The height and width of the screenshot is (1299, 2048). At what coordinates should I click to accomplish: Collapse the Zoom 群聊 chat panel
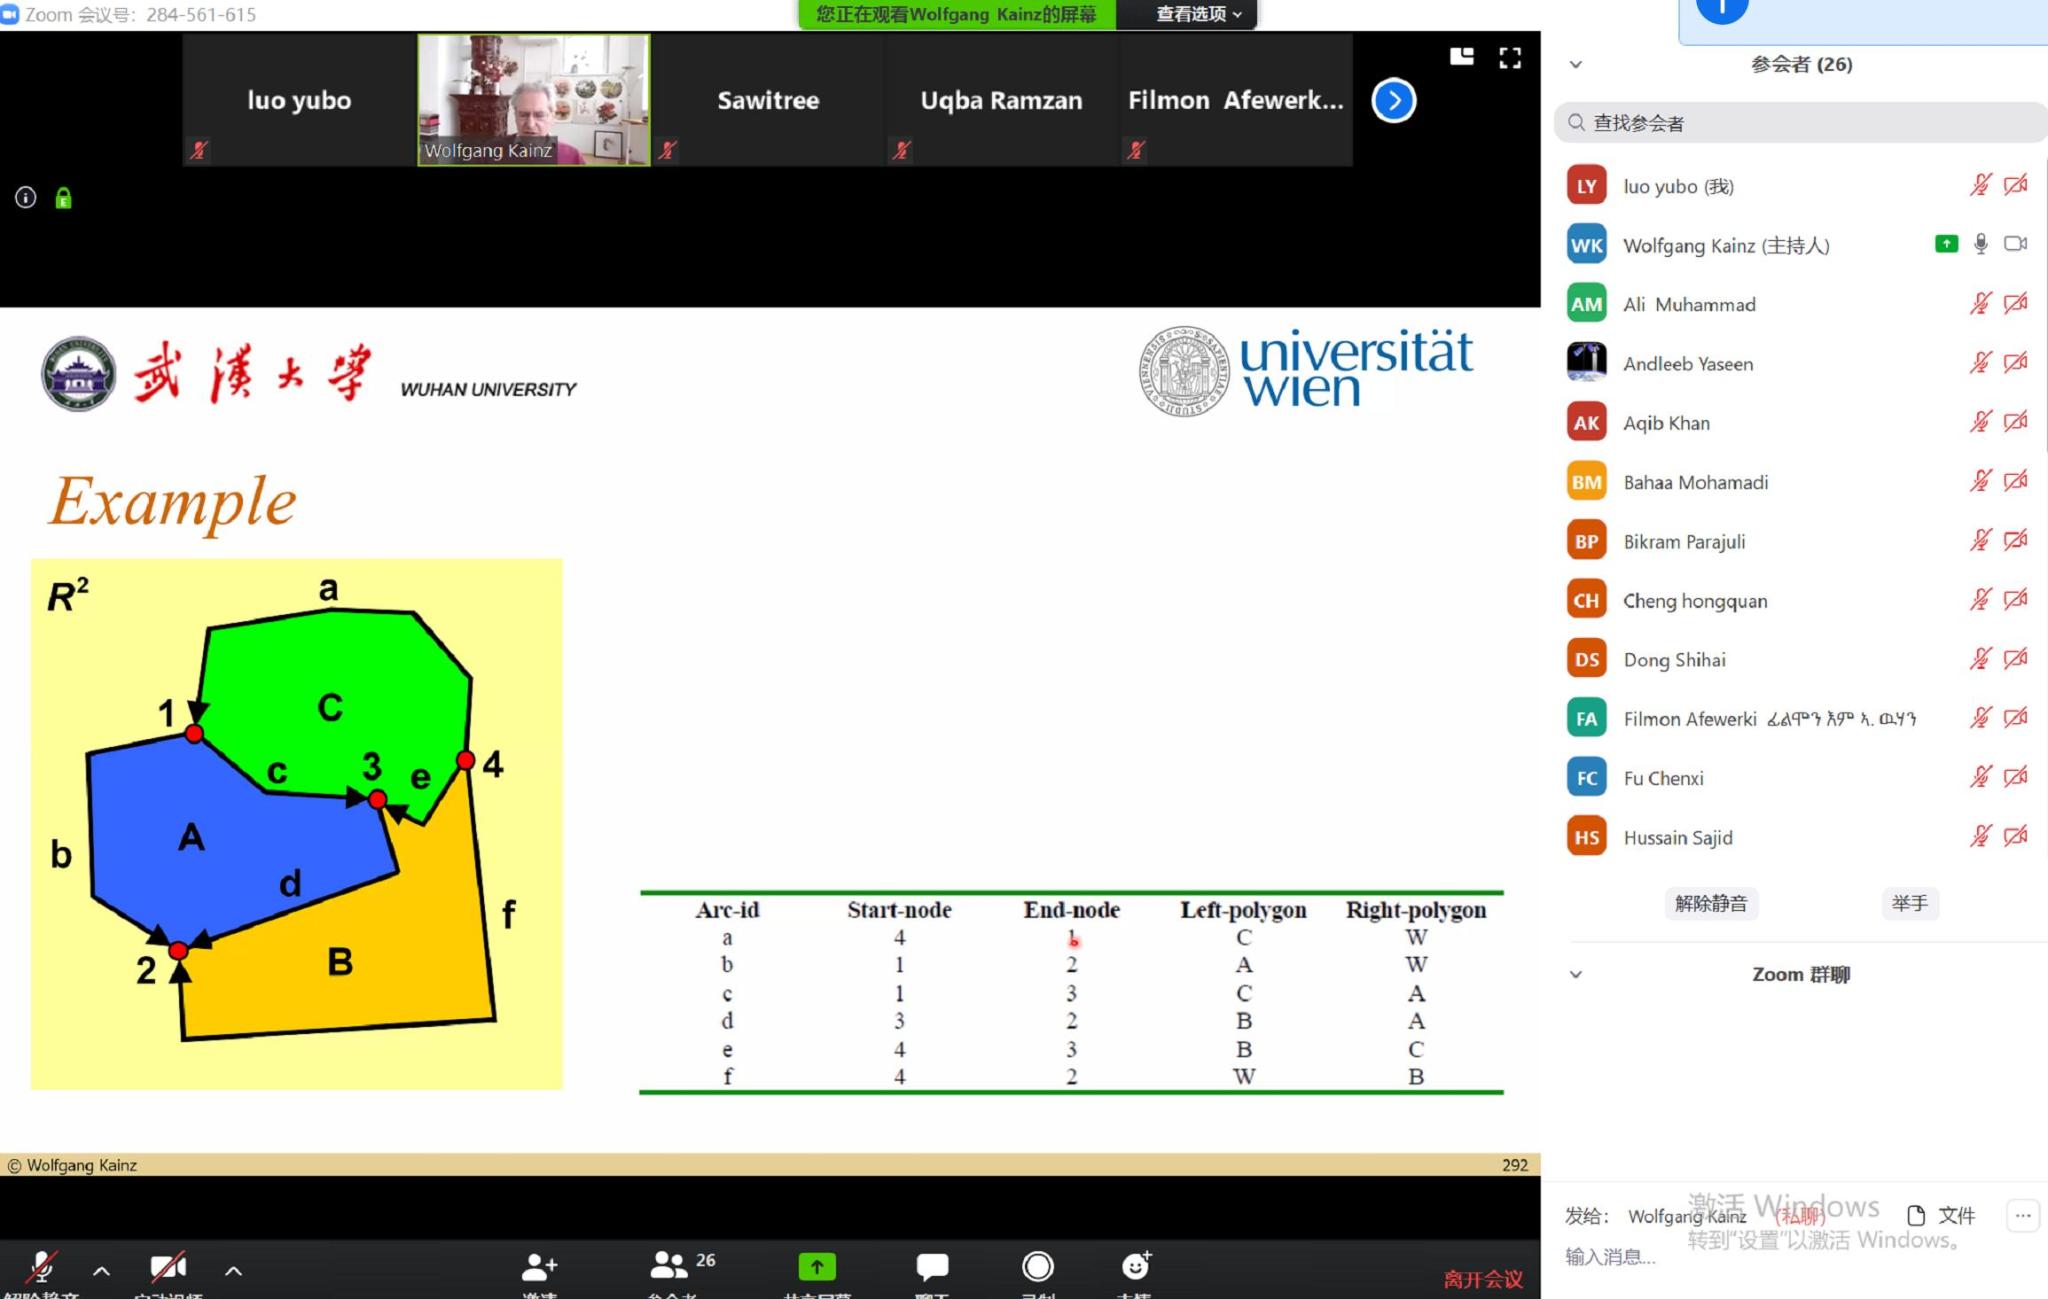(1576, 974)
